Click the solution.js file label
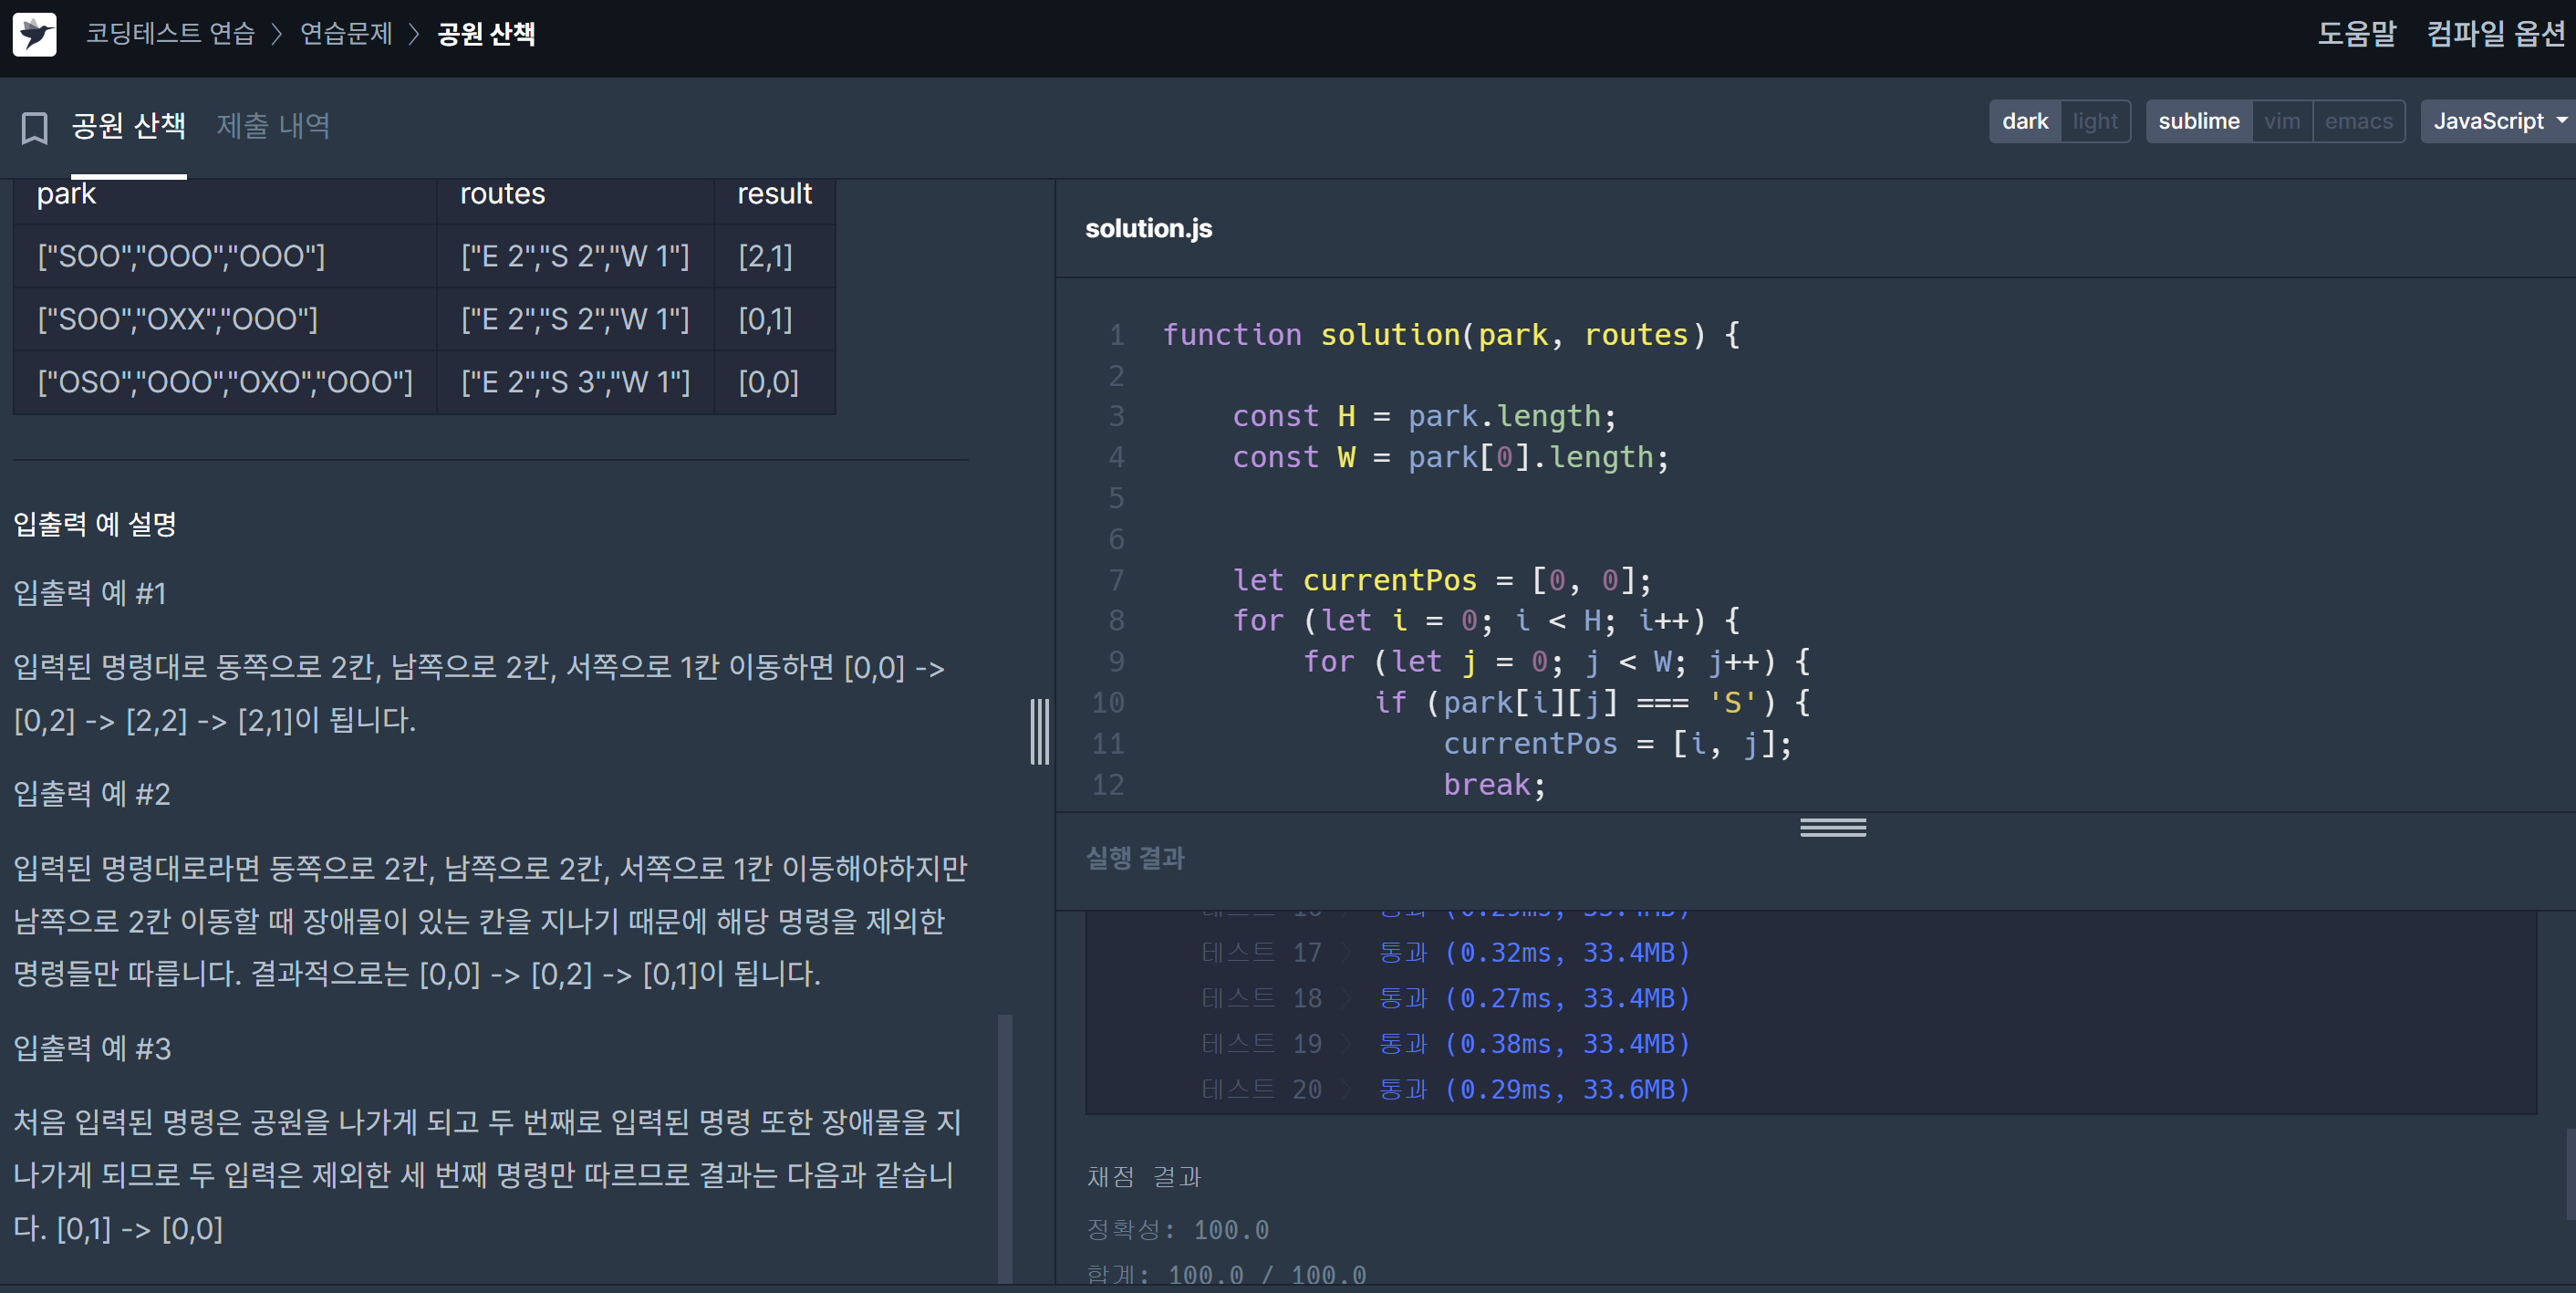This screenshot has width=2576, height=1293. click(x=1148, y=229)
